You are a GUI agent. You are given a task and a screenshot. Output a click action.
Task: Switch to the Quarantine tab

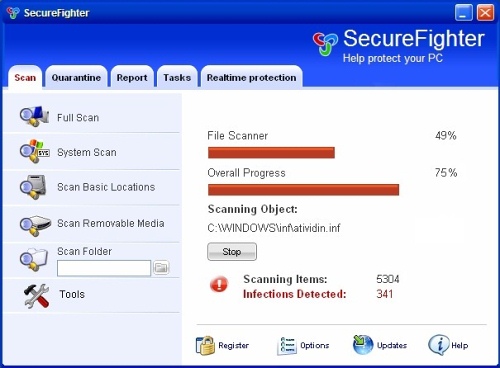coord(76,78)
